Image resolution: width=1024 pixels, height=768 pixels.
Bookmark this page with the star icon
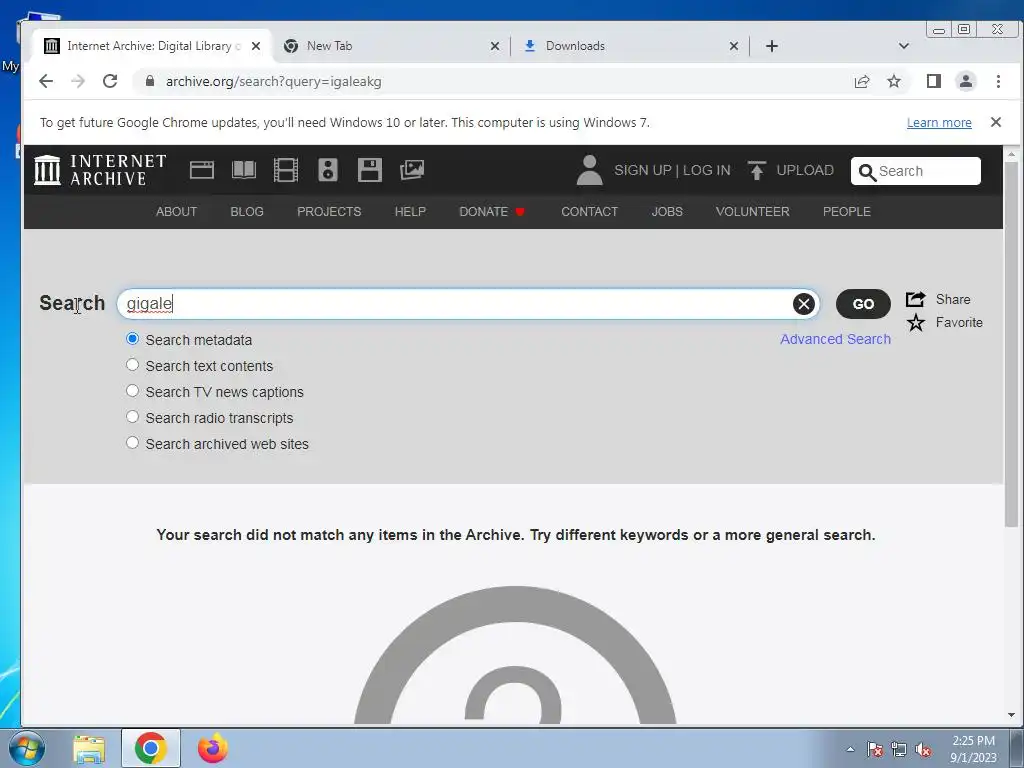tap(893, 81)
